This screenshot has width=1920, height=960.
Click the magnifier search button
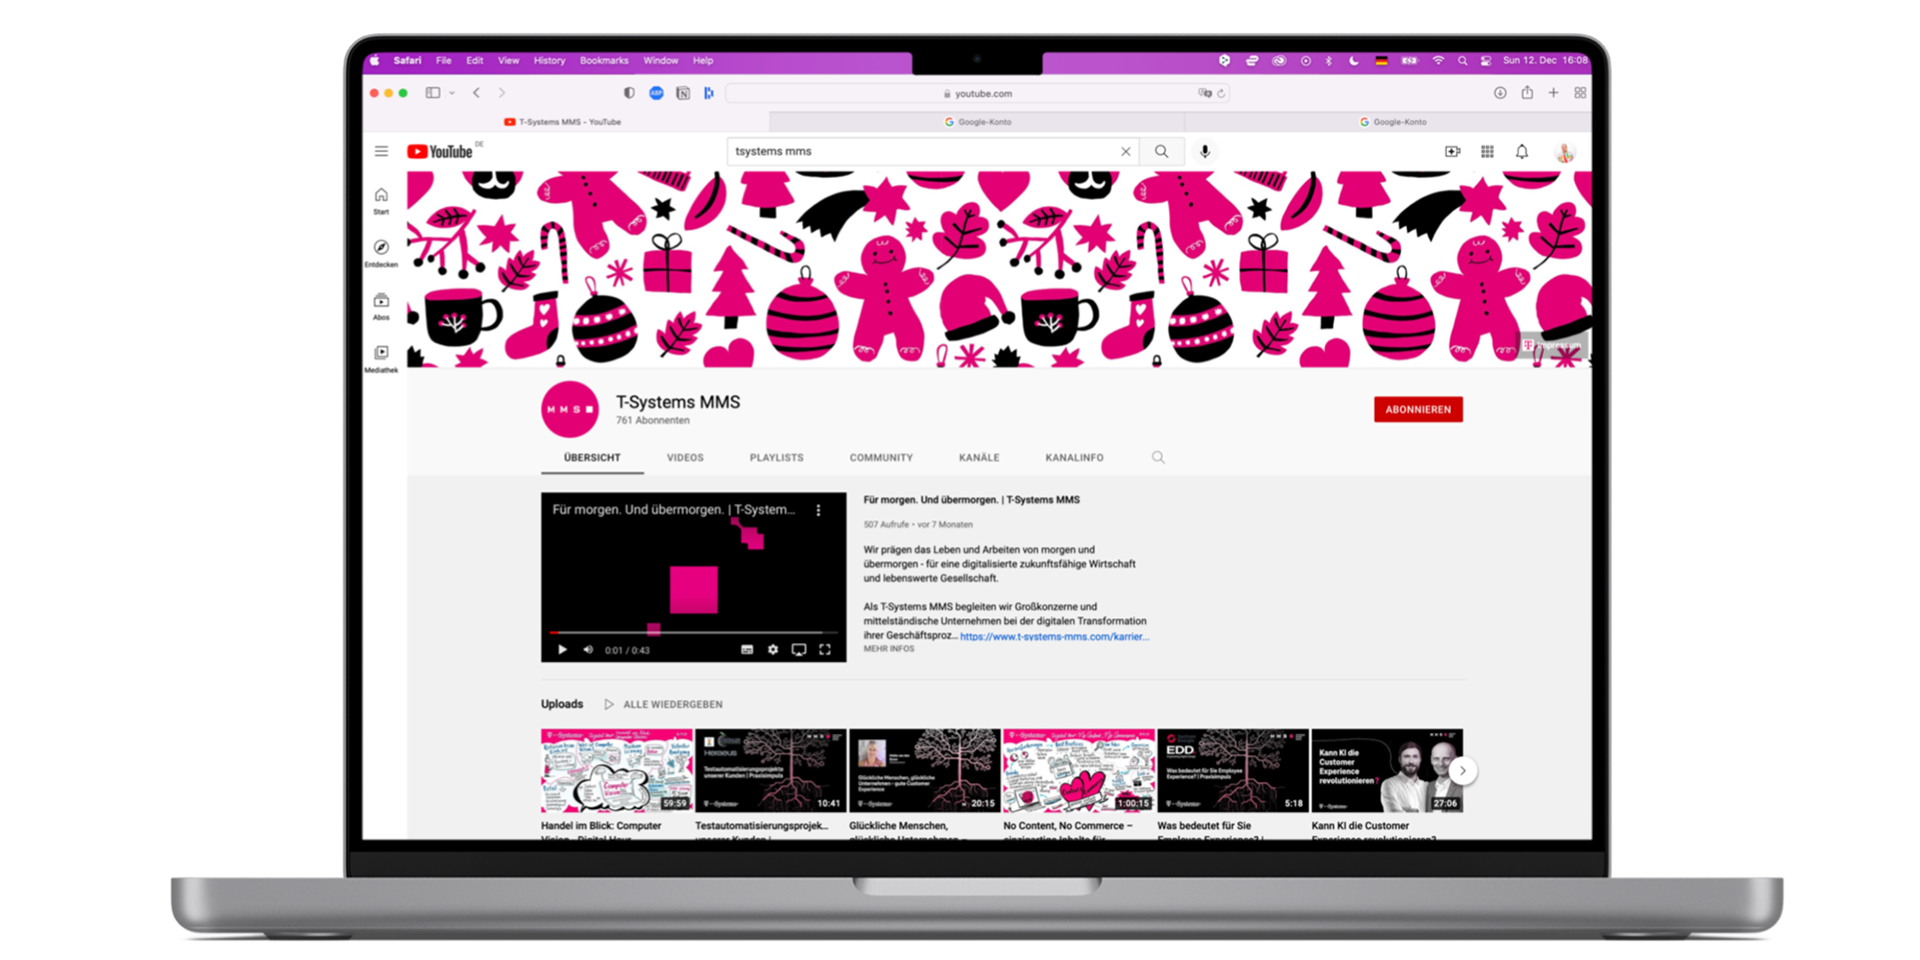coord(1161,152)
